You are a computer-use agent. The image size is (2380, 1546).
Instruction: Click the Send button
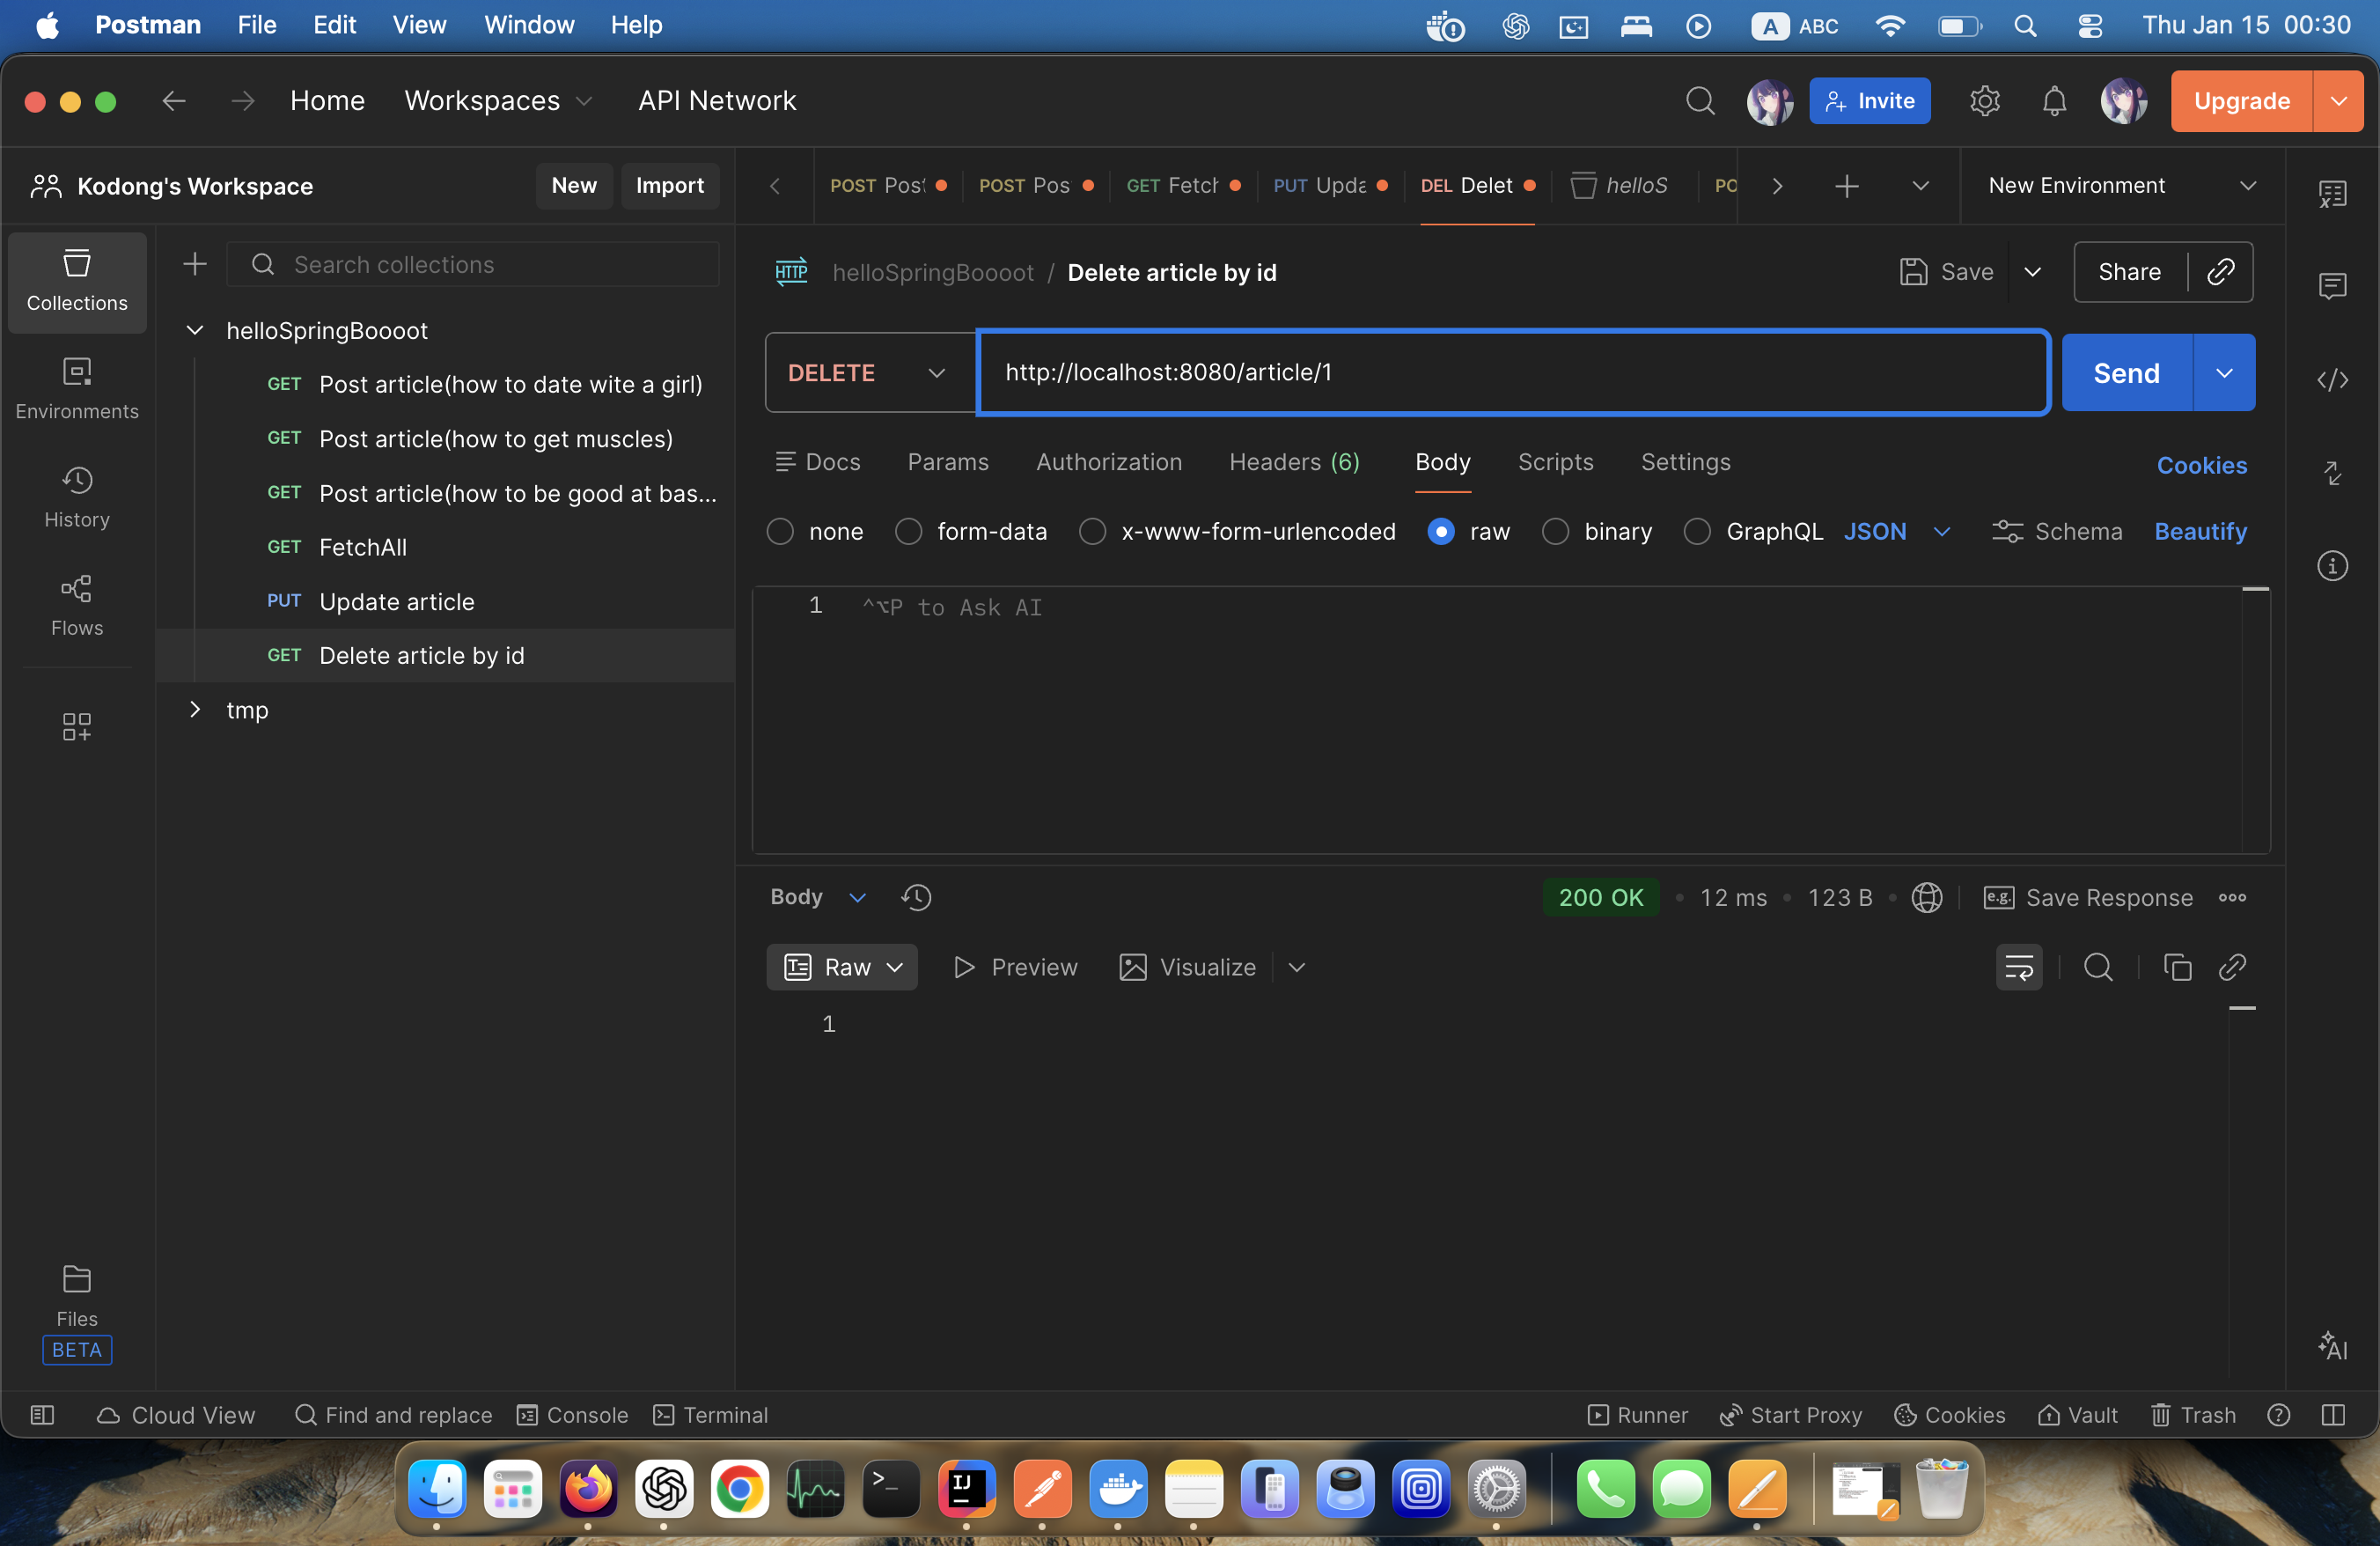tap(2125, 373)
